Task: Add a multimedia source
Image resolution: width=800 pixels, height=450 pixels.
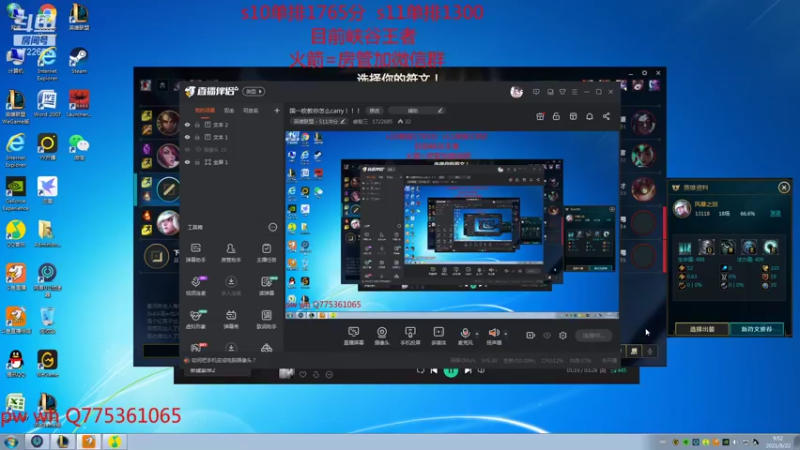Action: tap(438, 336)
